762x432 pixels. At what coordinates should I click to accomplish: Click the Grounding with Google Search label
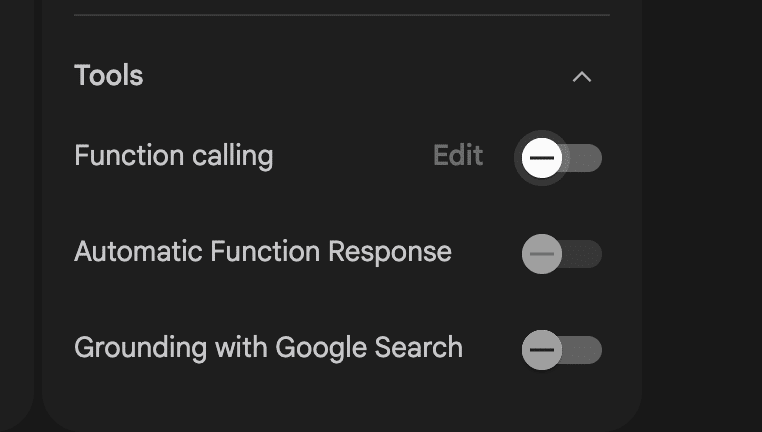268,348
